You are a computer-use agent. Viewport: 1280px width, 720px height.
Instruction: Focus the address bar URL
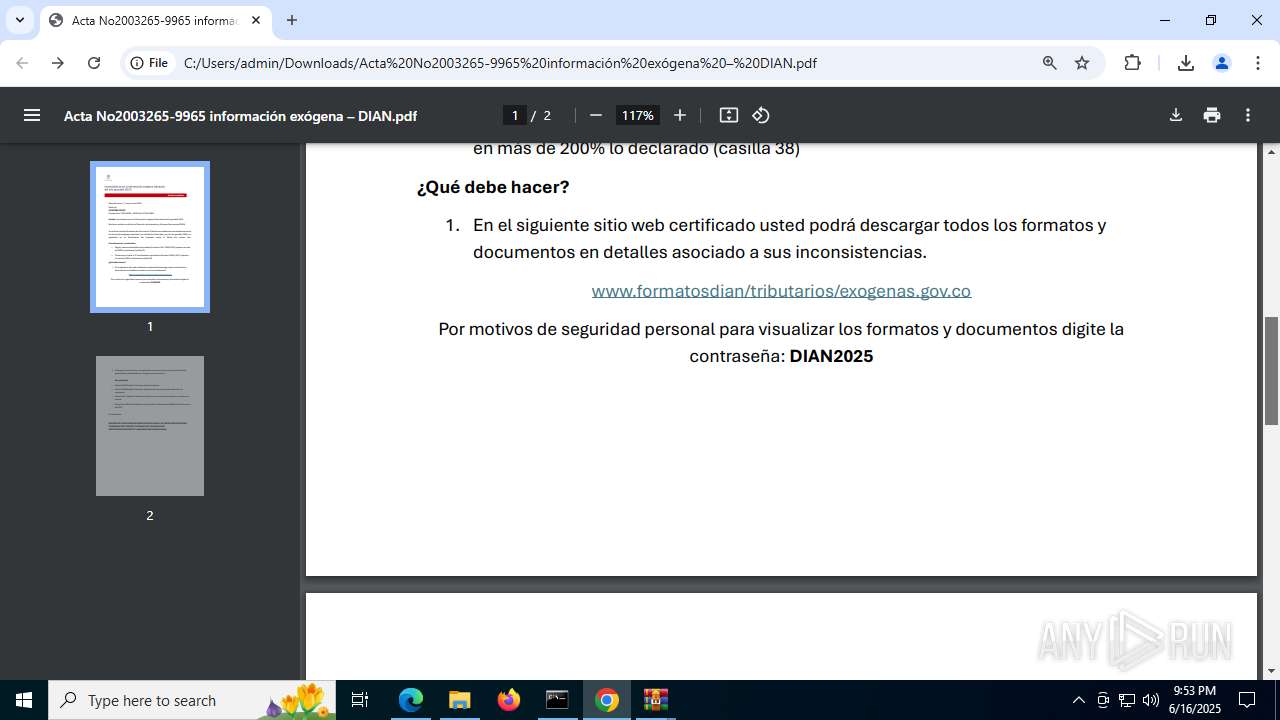coord(500,63)
